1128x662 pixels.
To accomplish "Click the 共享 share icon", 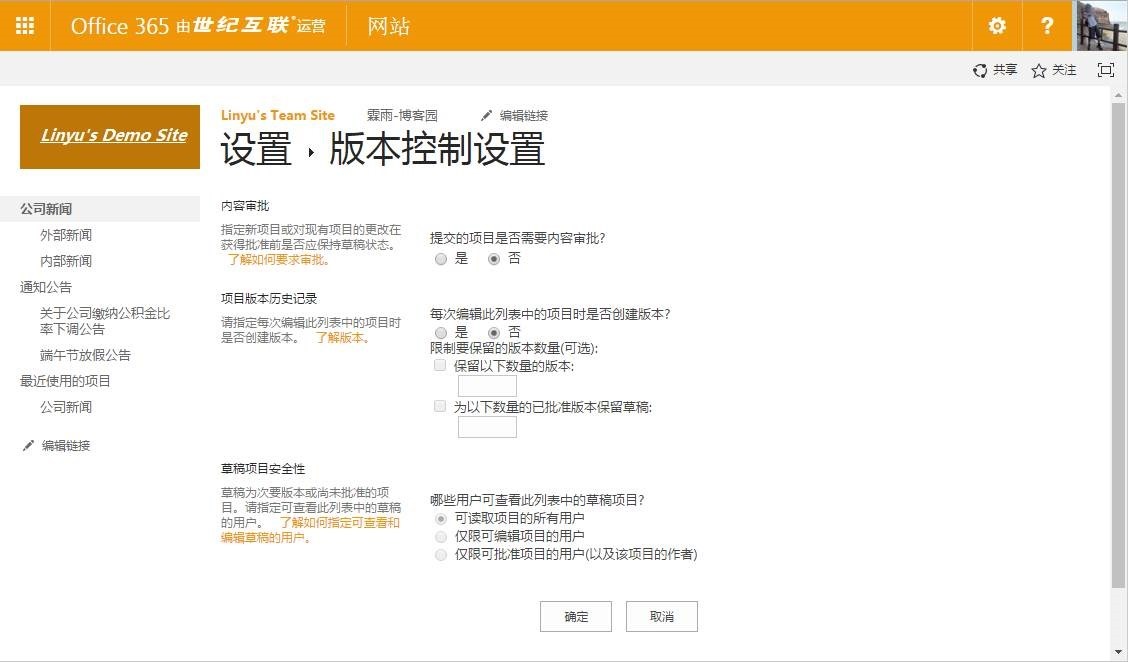I will point(981,70).
